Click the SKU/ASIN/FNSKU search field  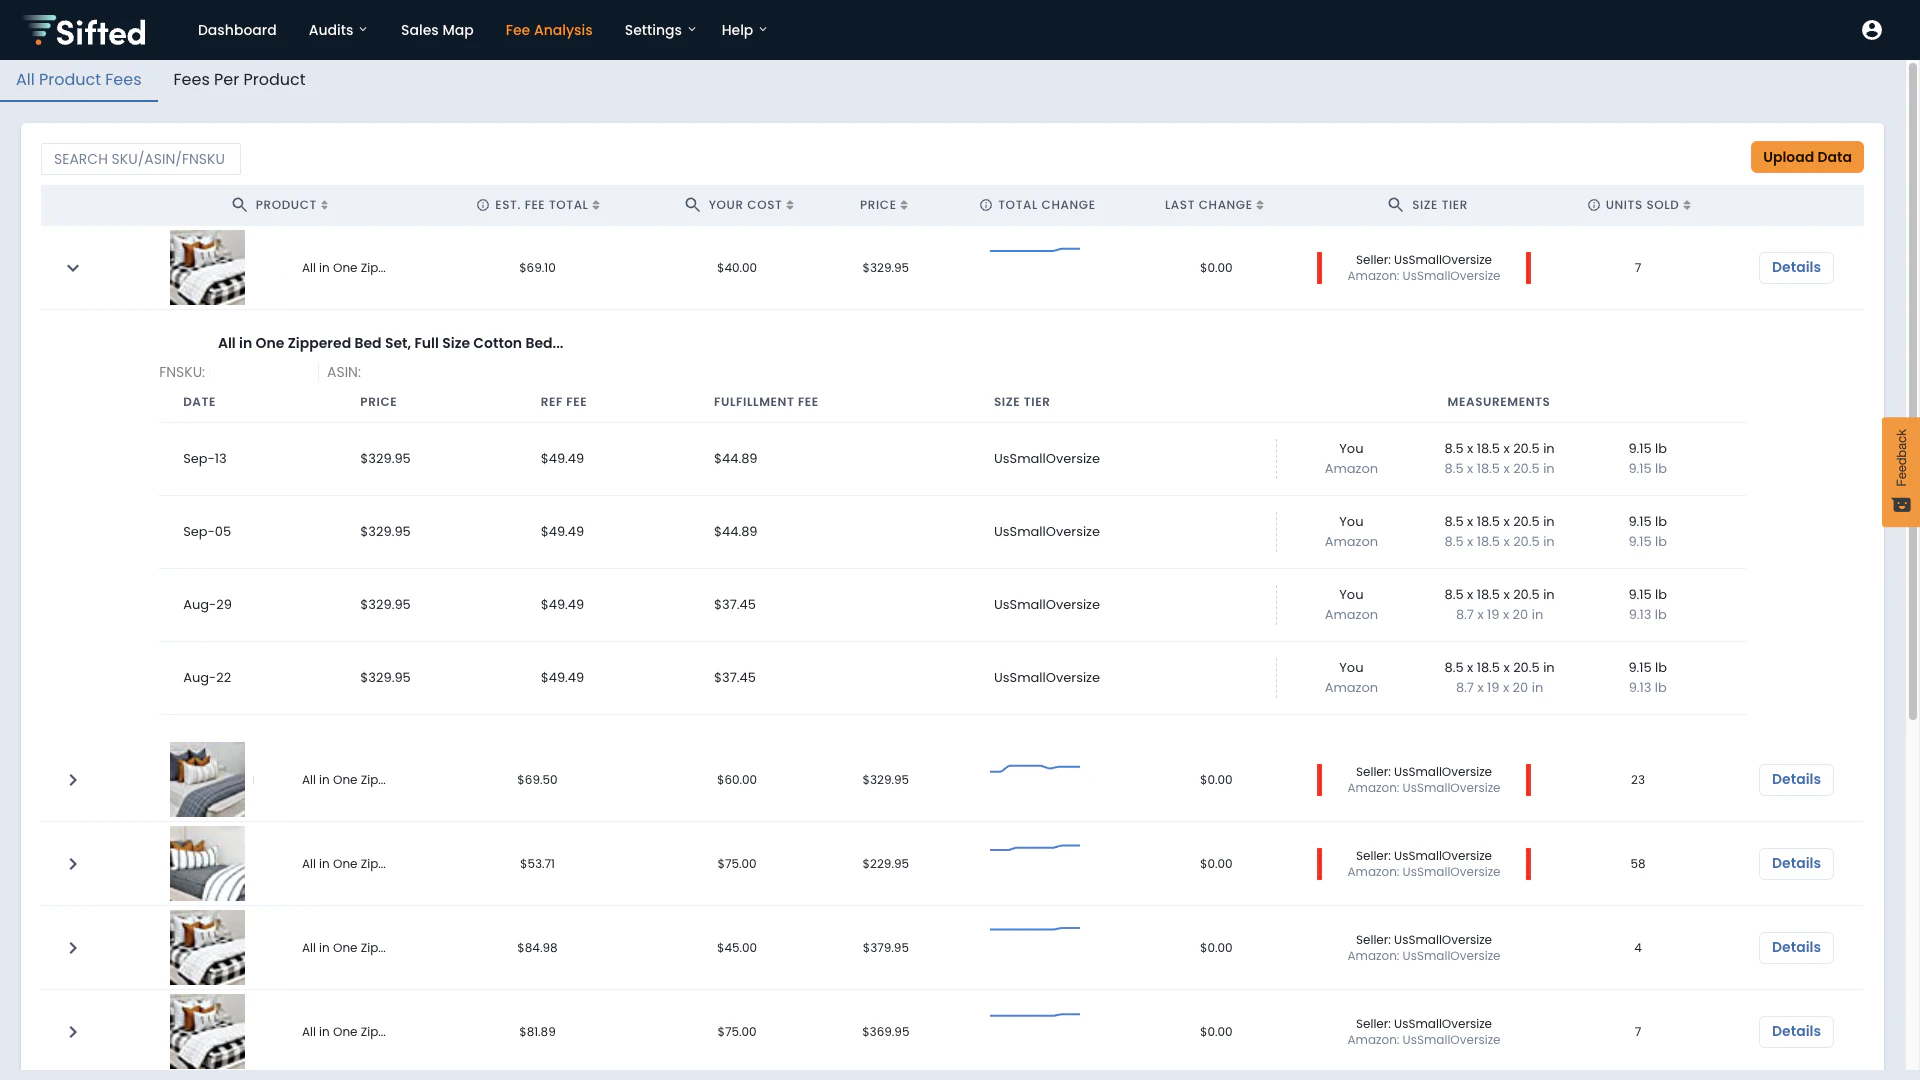click(x=140, y=158)
